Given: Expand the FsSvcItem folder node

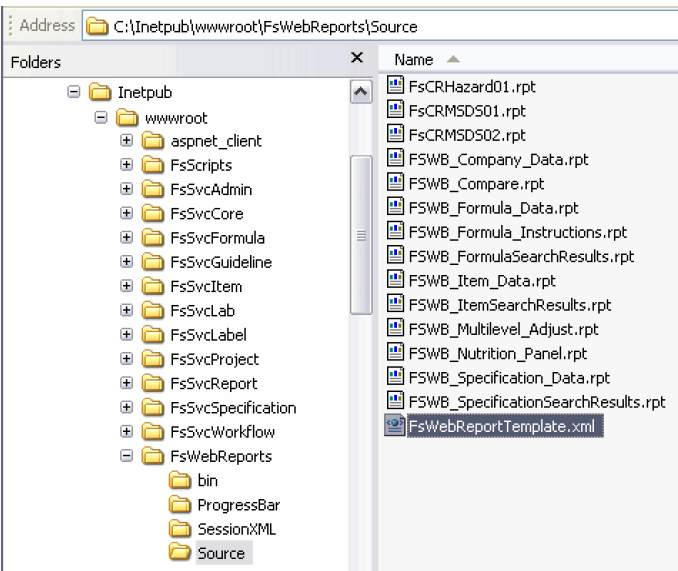Looking at the screenshot, I should [x=126, y=286].
